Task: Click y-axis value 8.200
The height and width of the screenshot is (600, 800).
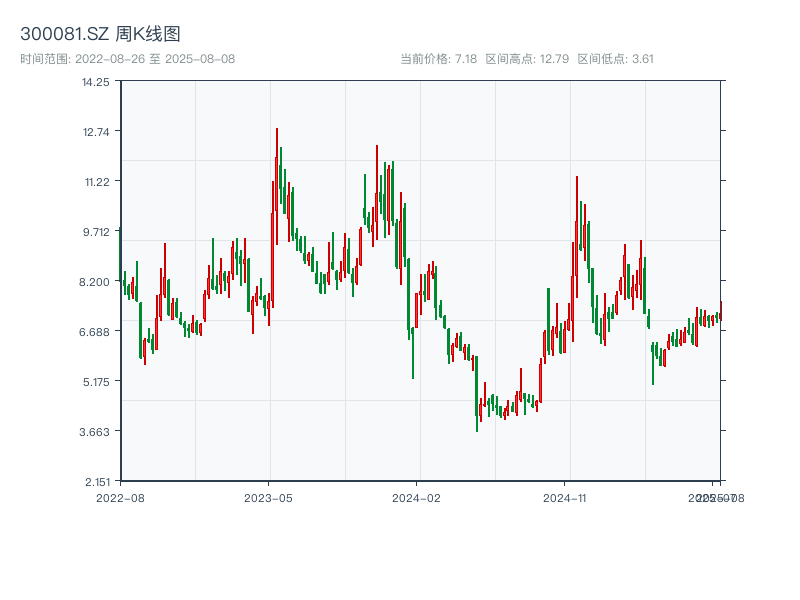Action: (94, 282)
